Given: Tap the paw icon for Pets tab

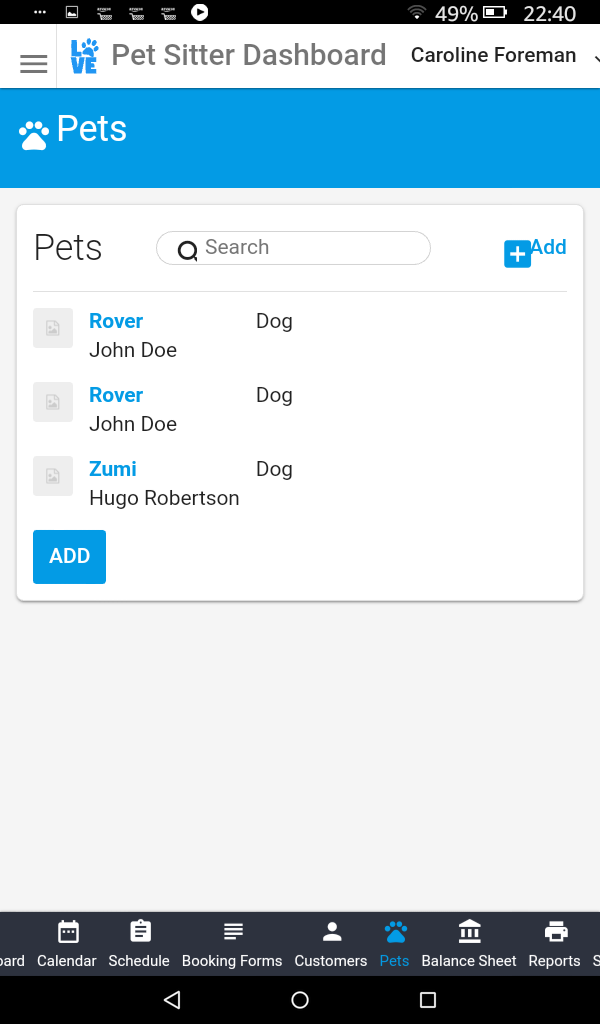Looking at the screenshot, I should (394, 932).
